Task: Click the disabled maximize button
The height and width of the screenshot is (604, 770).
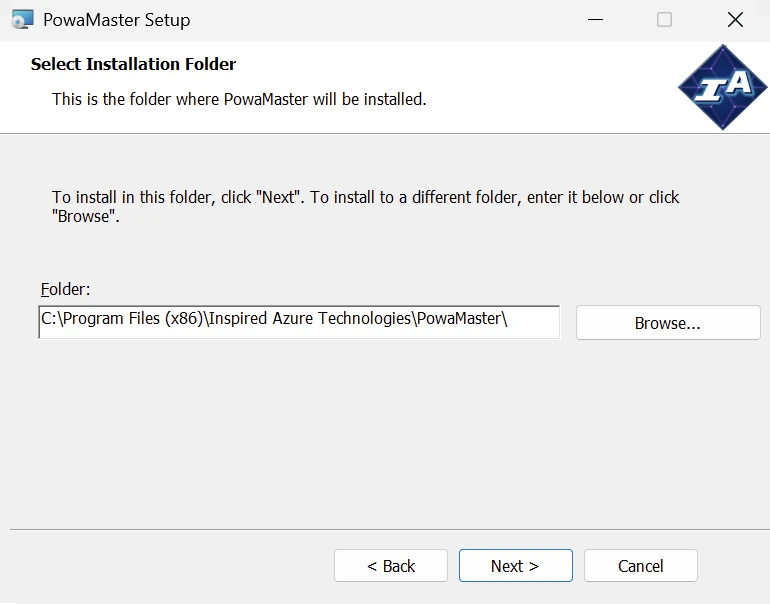Action: (x=664, y=20)
